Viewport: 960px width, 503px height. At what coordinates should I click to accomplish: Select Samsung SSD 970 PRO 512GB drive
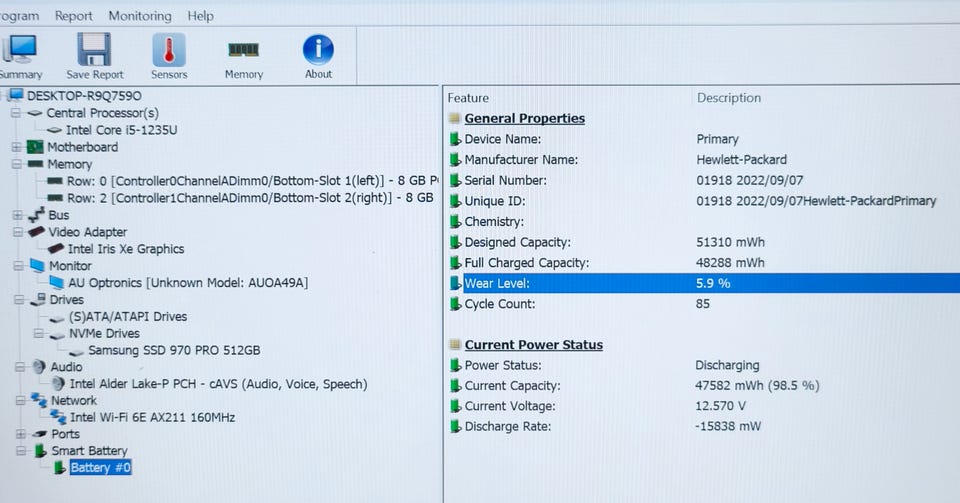tap(174, 350)
